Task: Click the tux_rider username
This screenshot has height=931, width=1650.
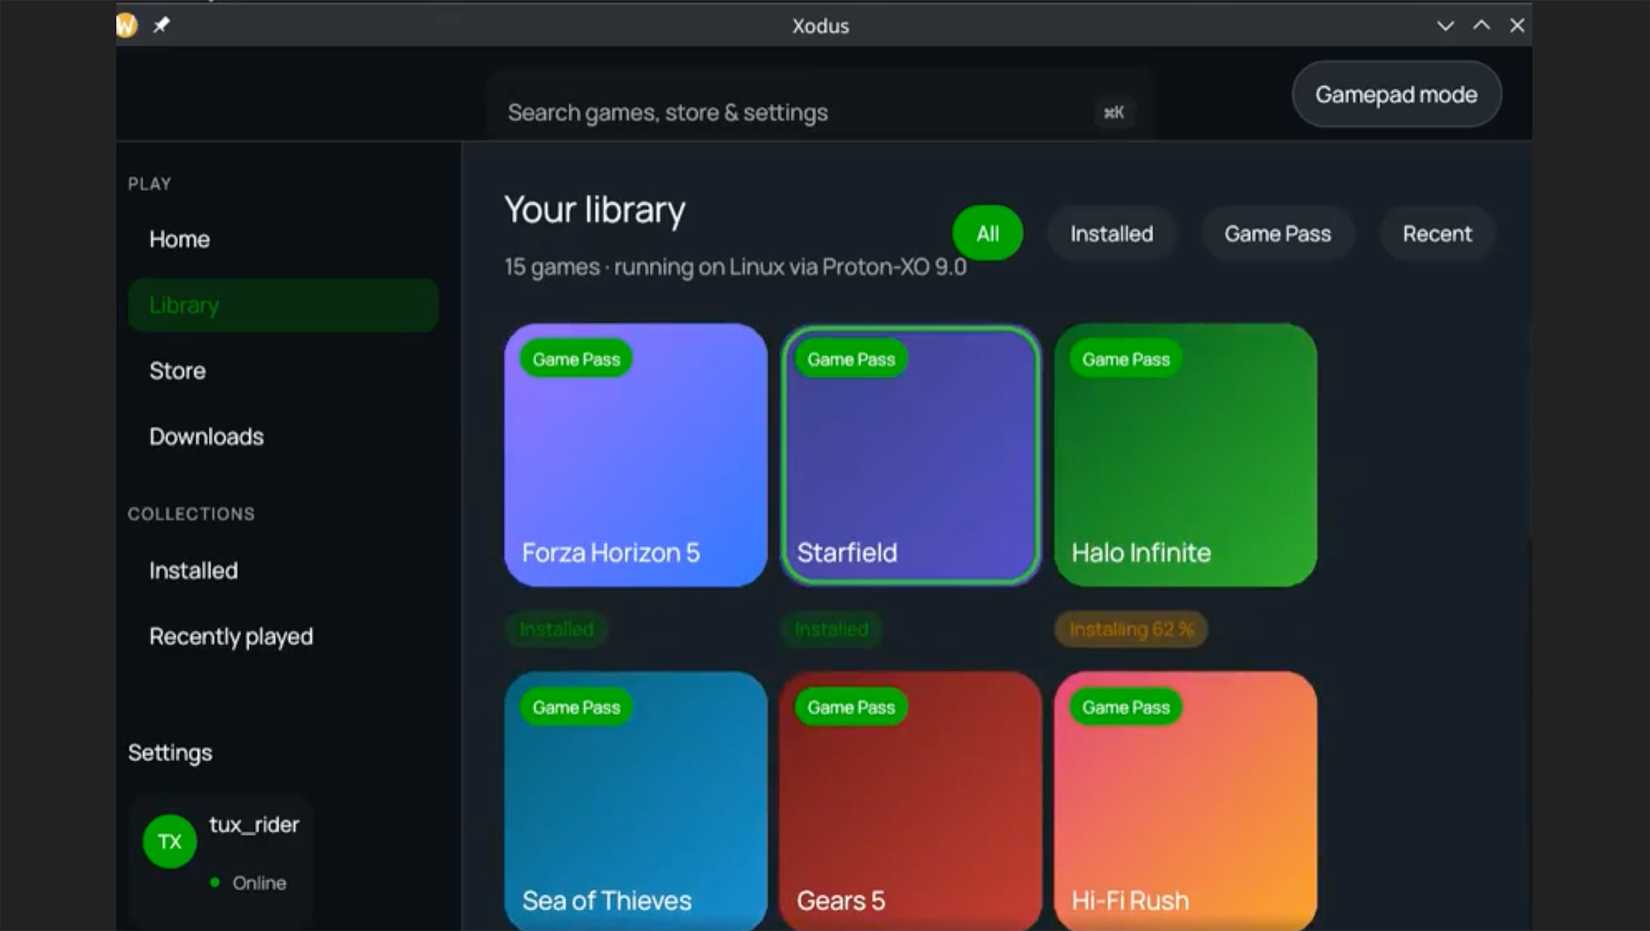Action: coord(254,825)
